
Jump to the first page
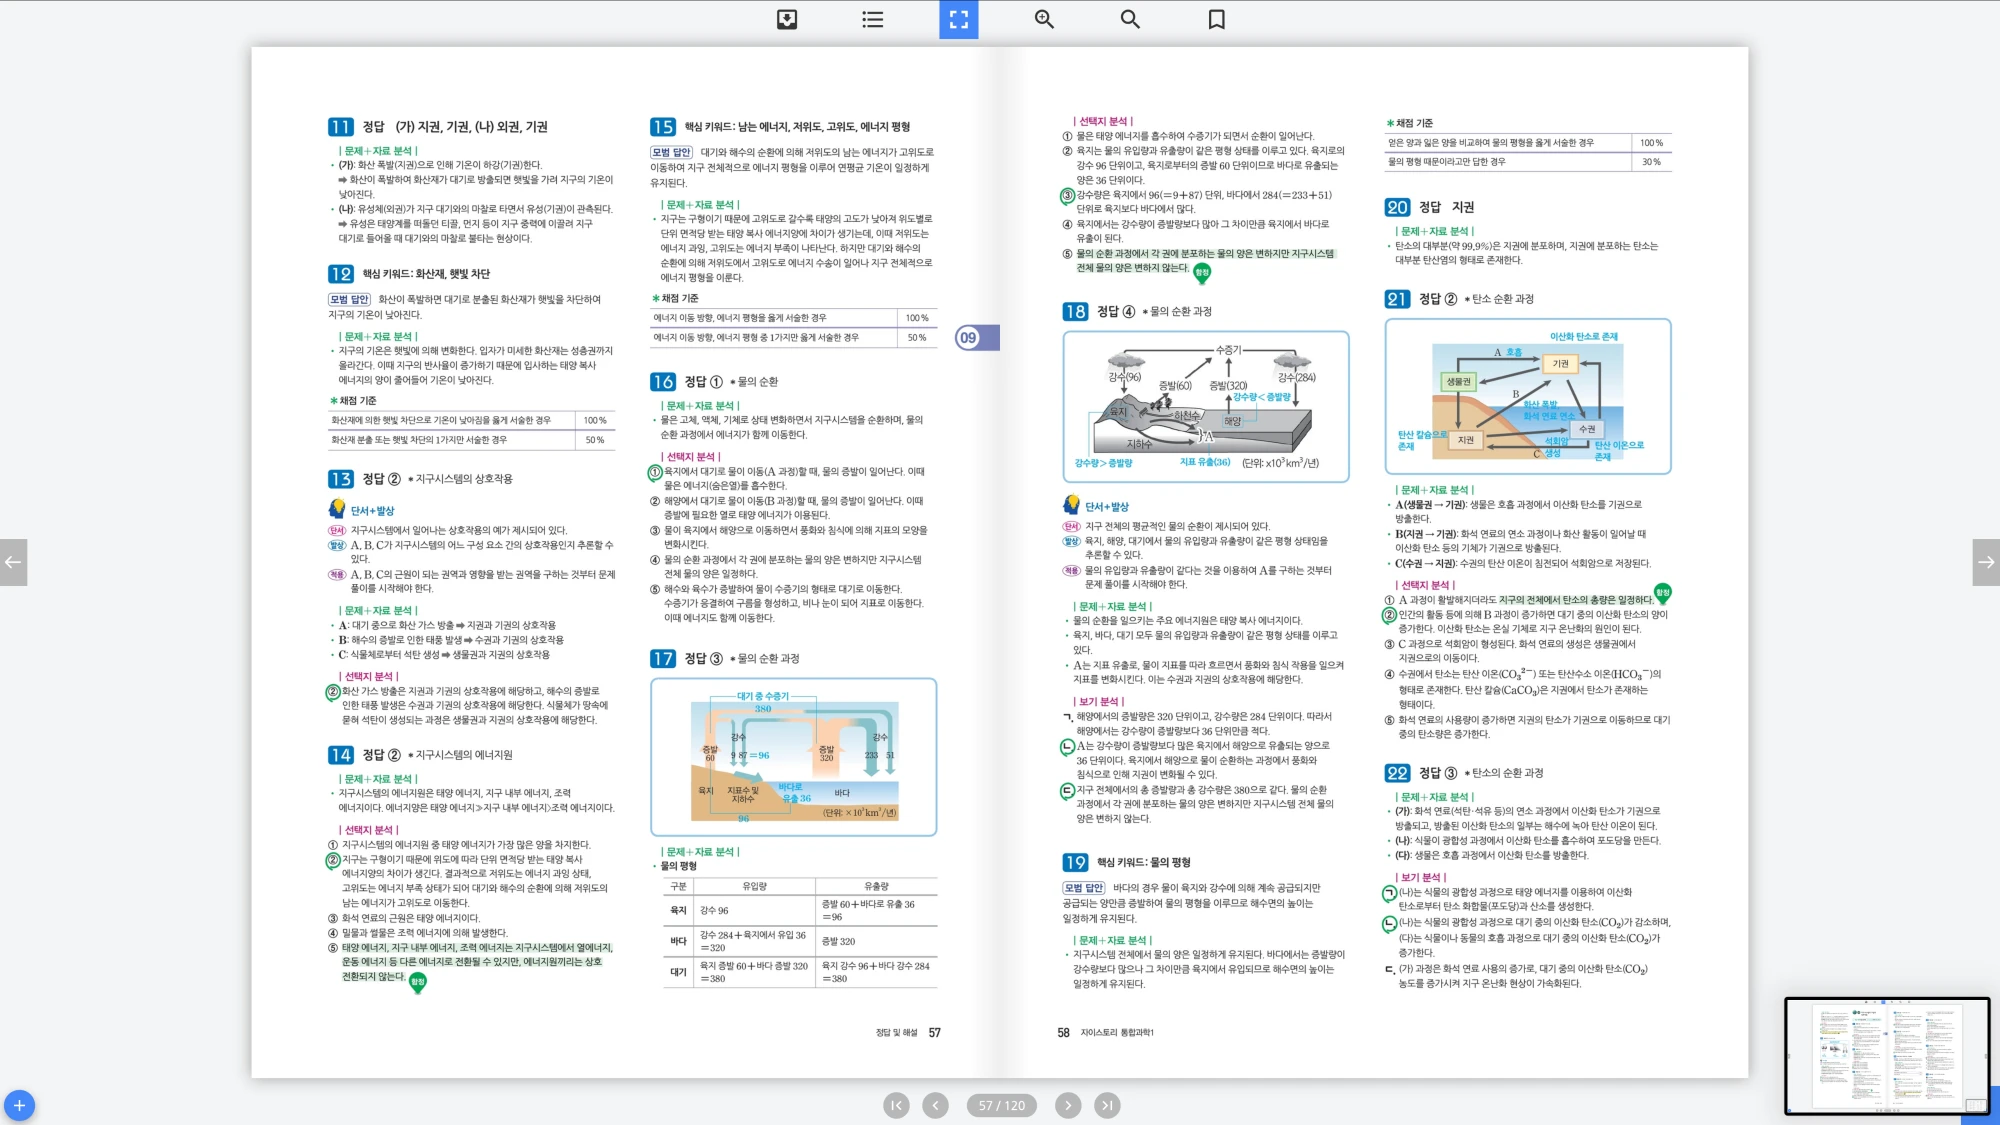(x=896, y=1105)
